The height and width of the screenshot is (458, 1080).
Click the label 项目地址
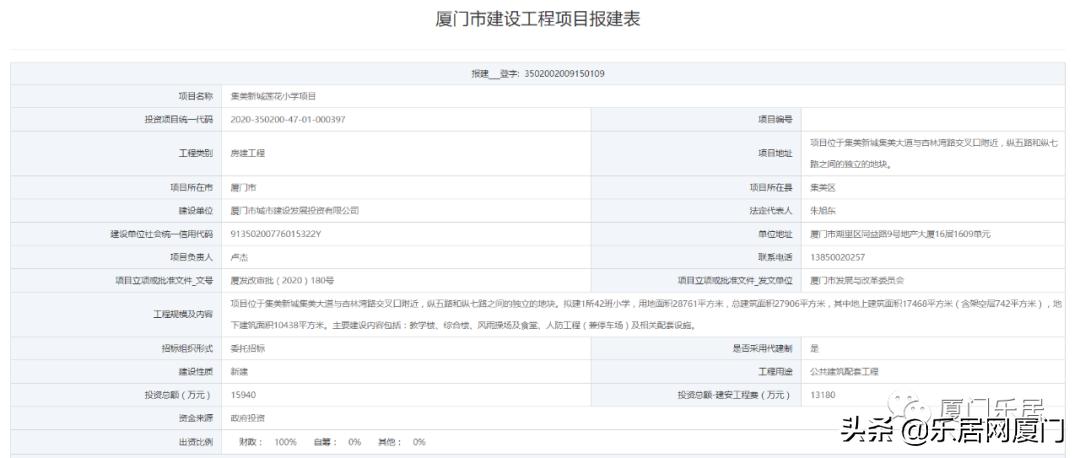(x=776, y=153)
